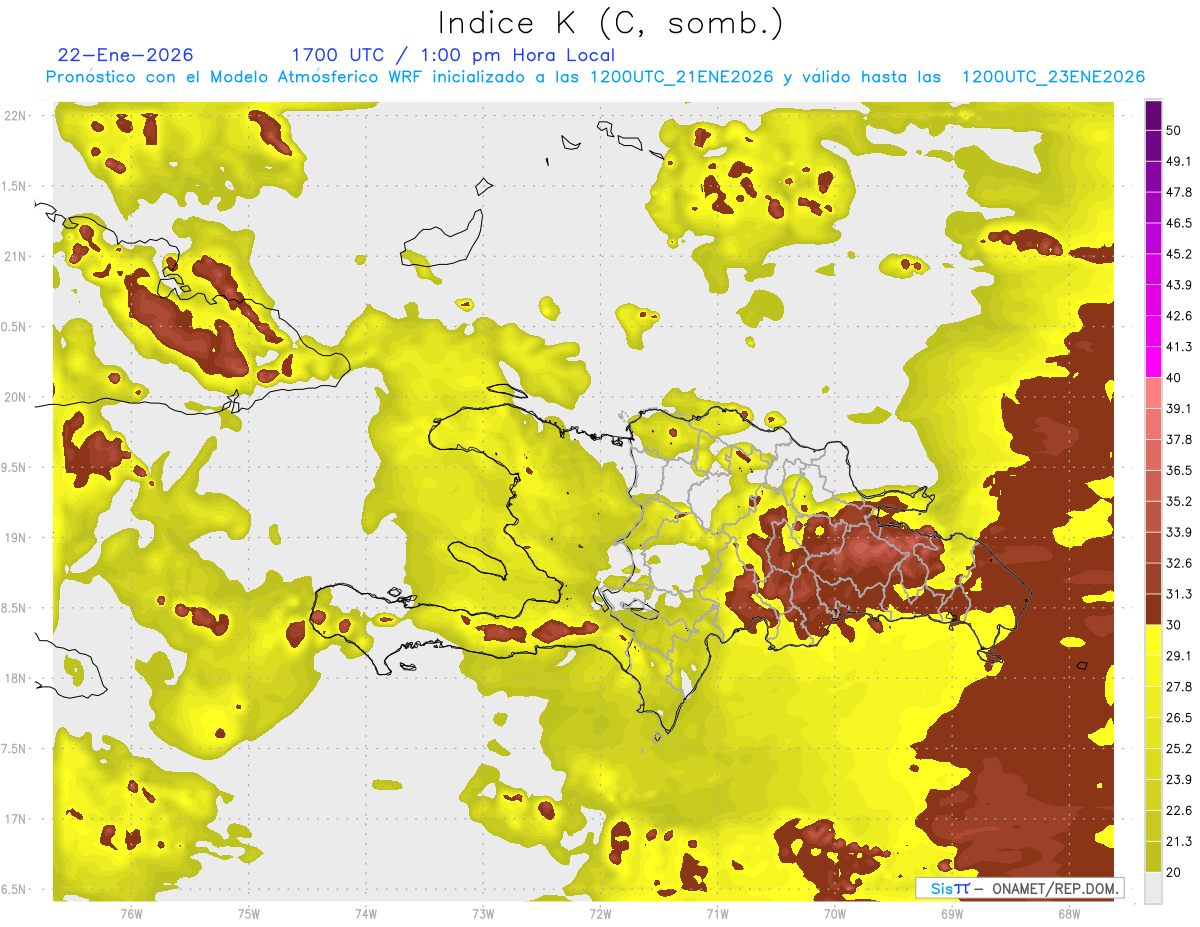
Task: Click the magenta legend band between 41.3 and 42.6
Action: point(1153,331)
